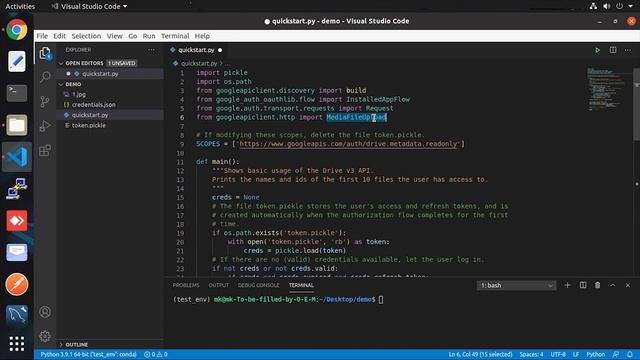Select quickstart.py under Open Editors
This screenshot has height=360, width=640.
point(100,74)
